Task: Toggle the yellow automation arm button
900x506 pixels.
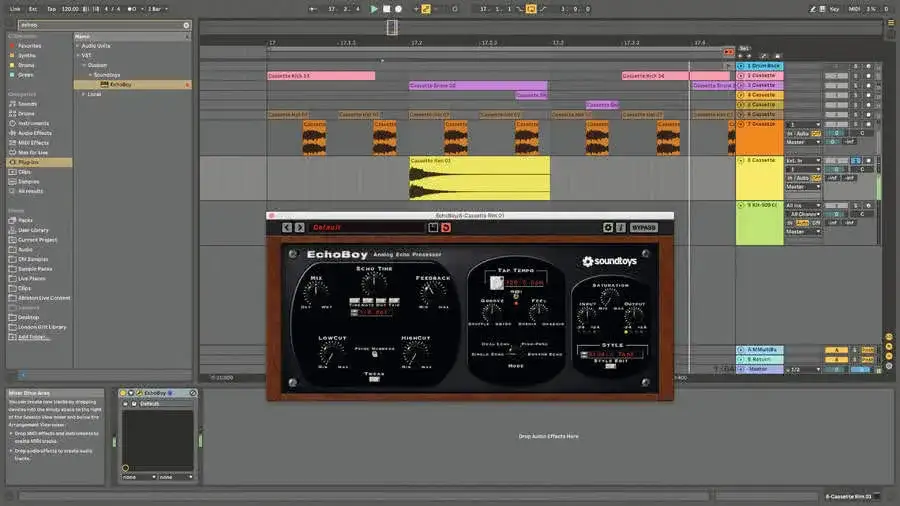Action: click(x=426, y=9)
